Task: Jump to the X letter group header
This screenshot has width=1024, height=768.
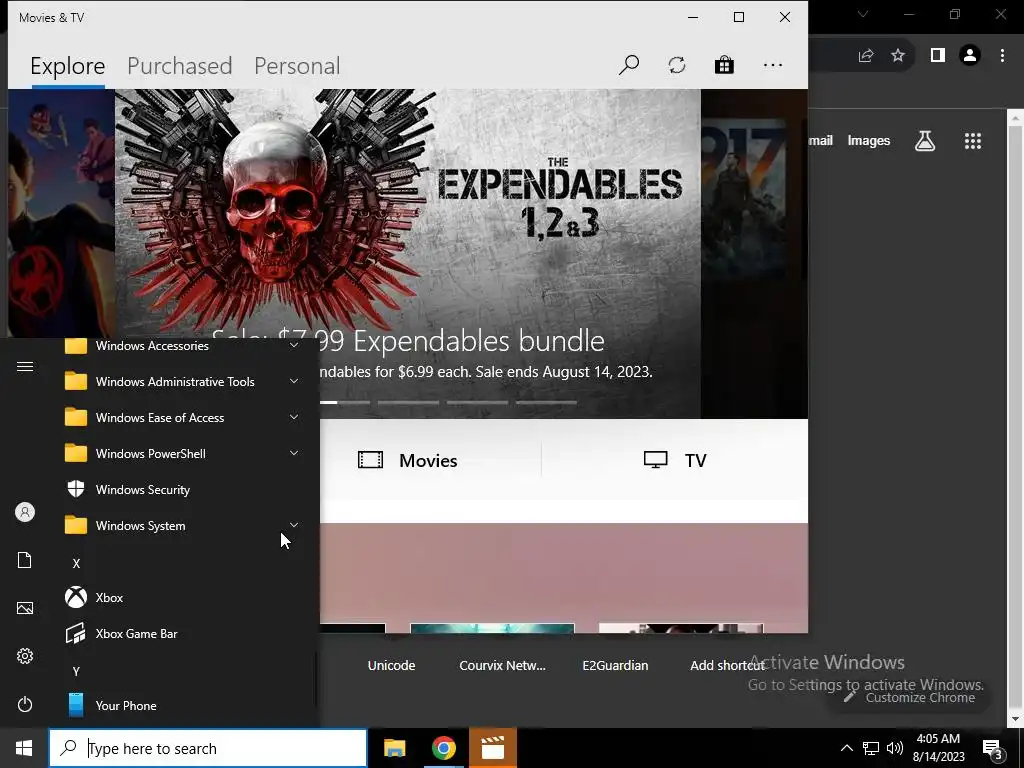Action: [76, 563]
